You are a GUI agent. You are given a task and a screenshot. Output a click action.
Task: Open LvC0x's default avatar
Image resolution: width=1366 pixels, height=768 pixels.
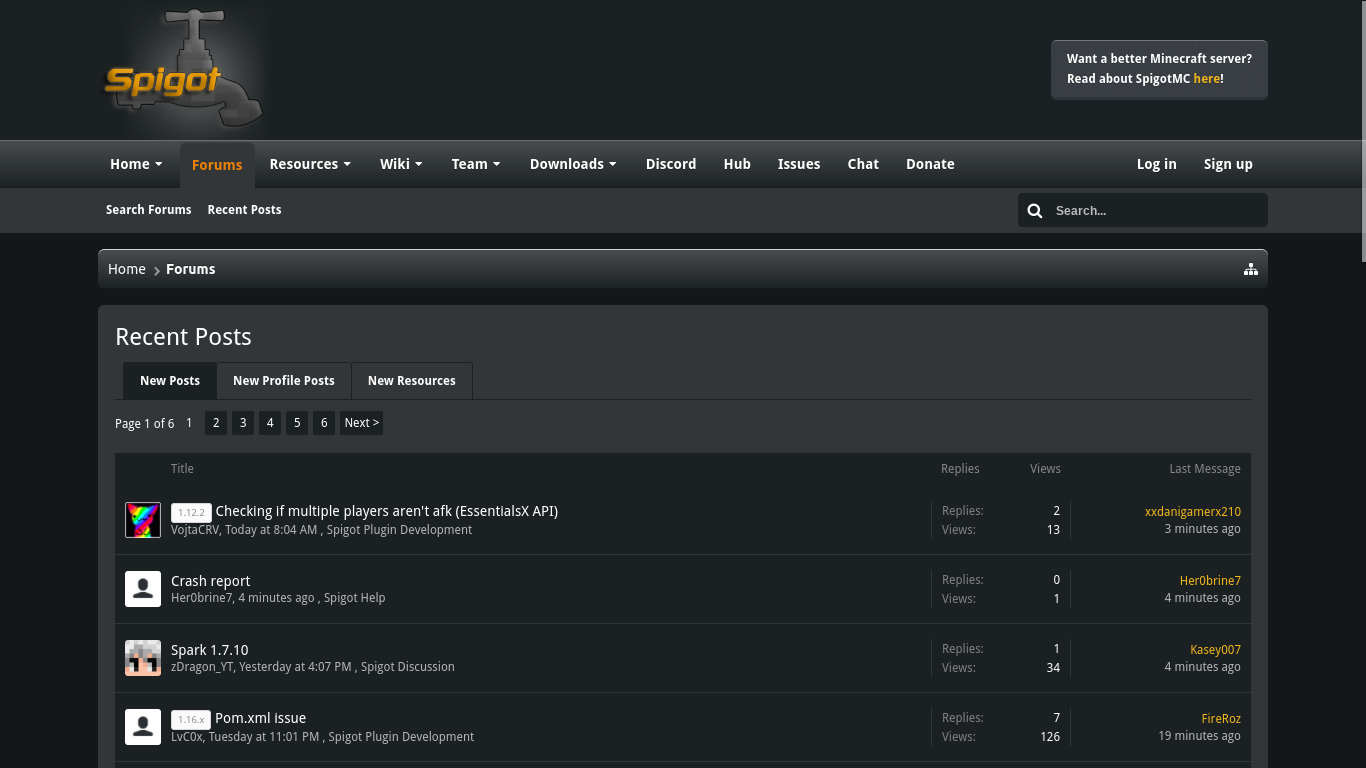(143, 727)
